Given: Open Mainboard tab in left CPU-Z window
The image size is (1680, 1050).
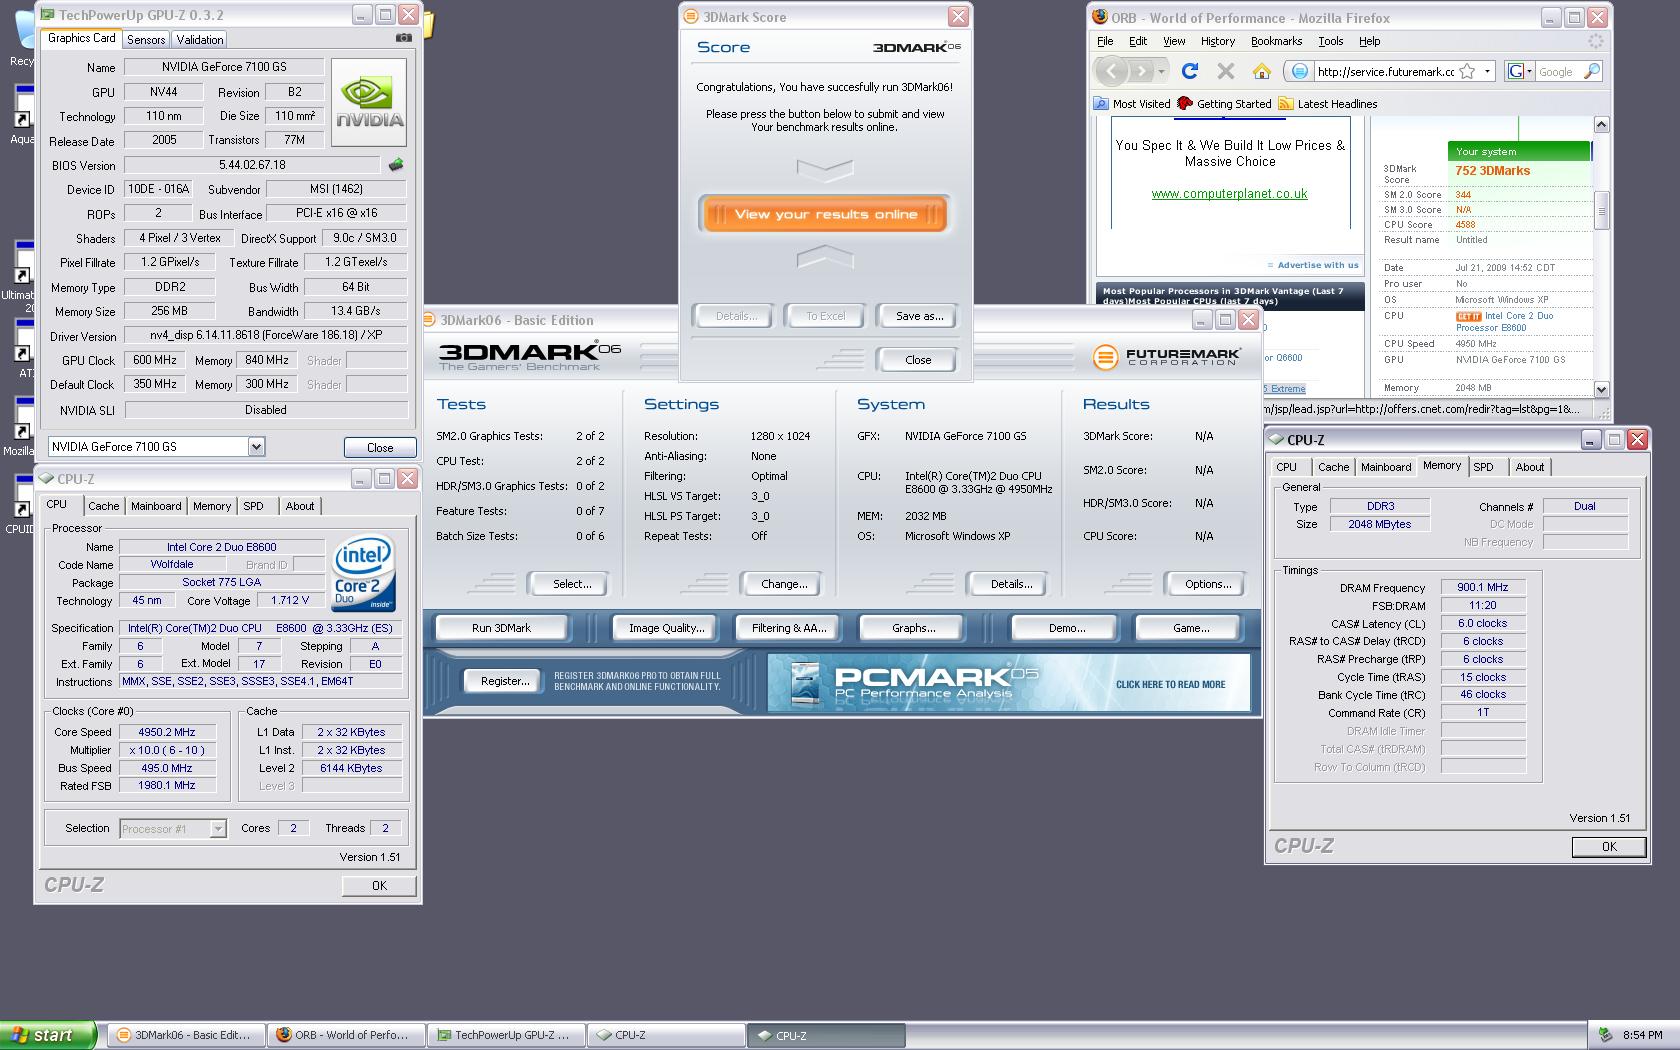Looking at the screenshot, I should [x=157, y=506].
